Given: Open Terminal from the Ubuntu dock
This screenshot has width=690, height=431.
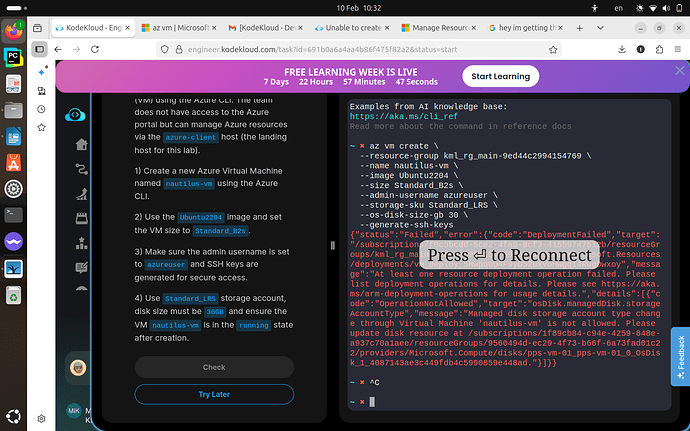Looking at the screenshot, I should tap(13, 215).
